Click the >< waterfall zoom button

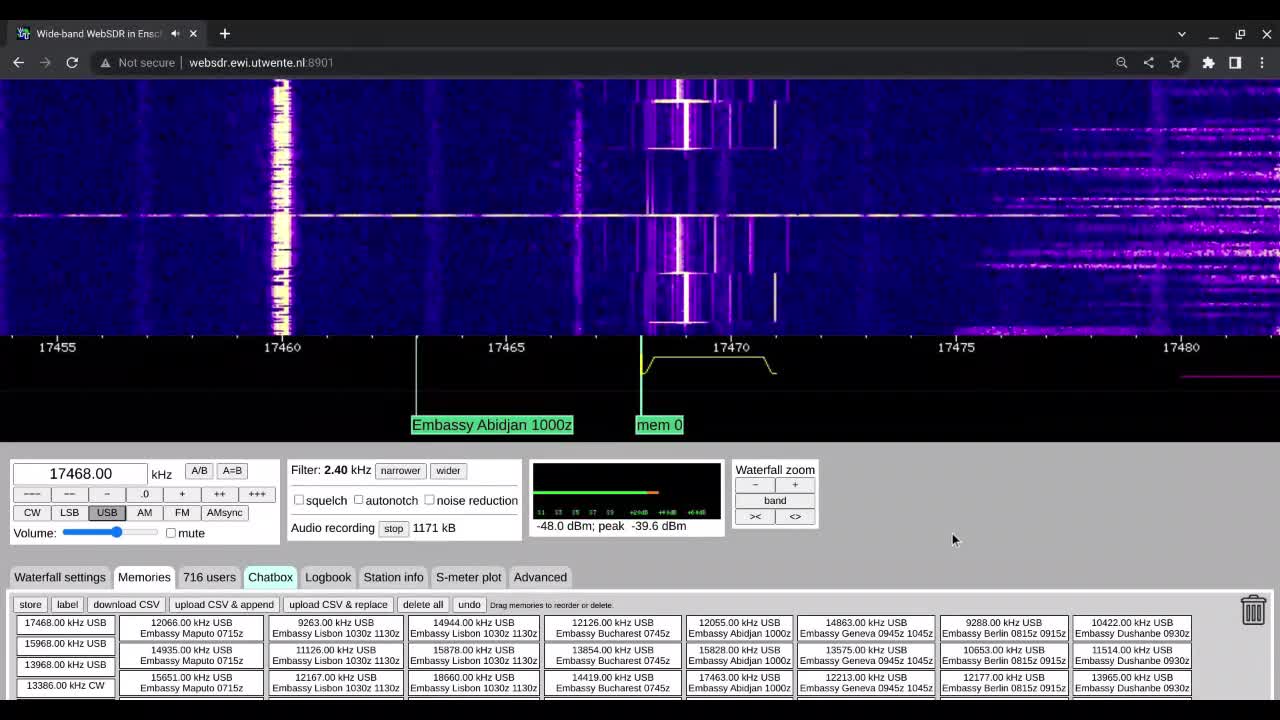[x=755, y=517]
